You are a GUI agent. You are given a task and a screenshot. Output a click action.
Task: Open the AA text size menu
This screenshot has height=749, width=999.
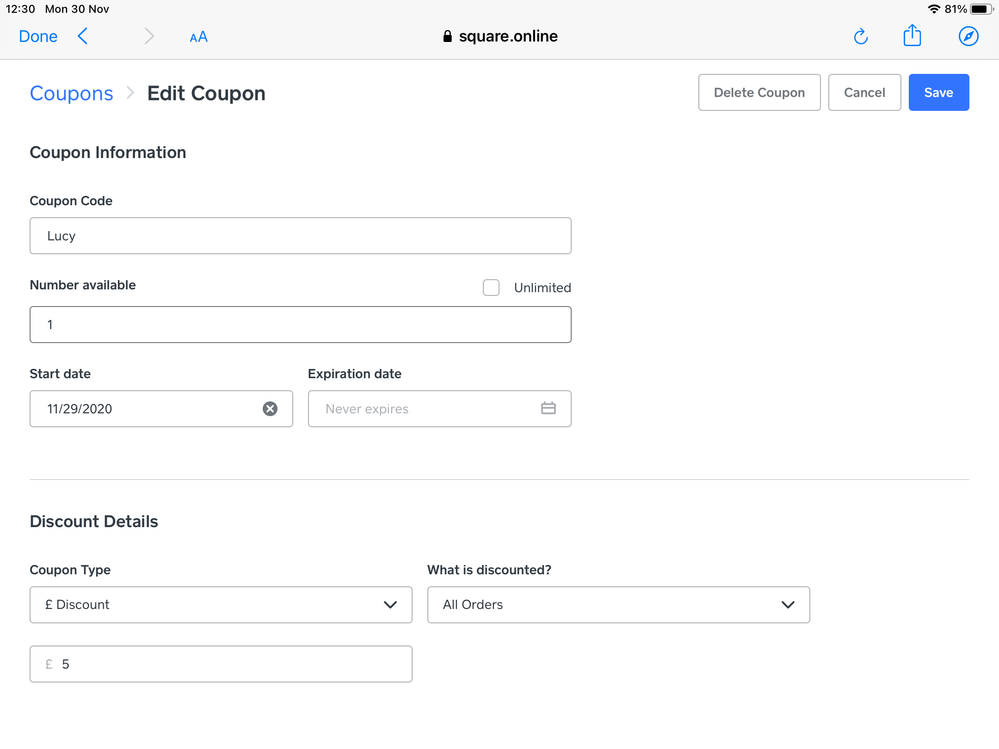point(198,37)
